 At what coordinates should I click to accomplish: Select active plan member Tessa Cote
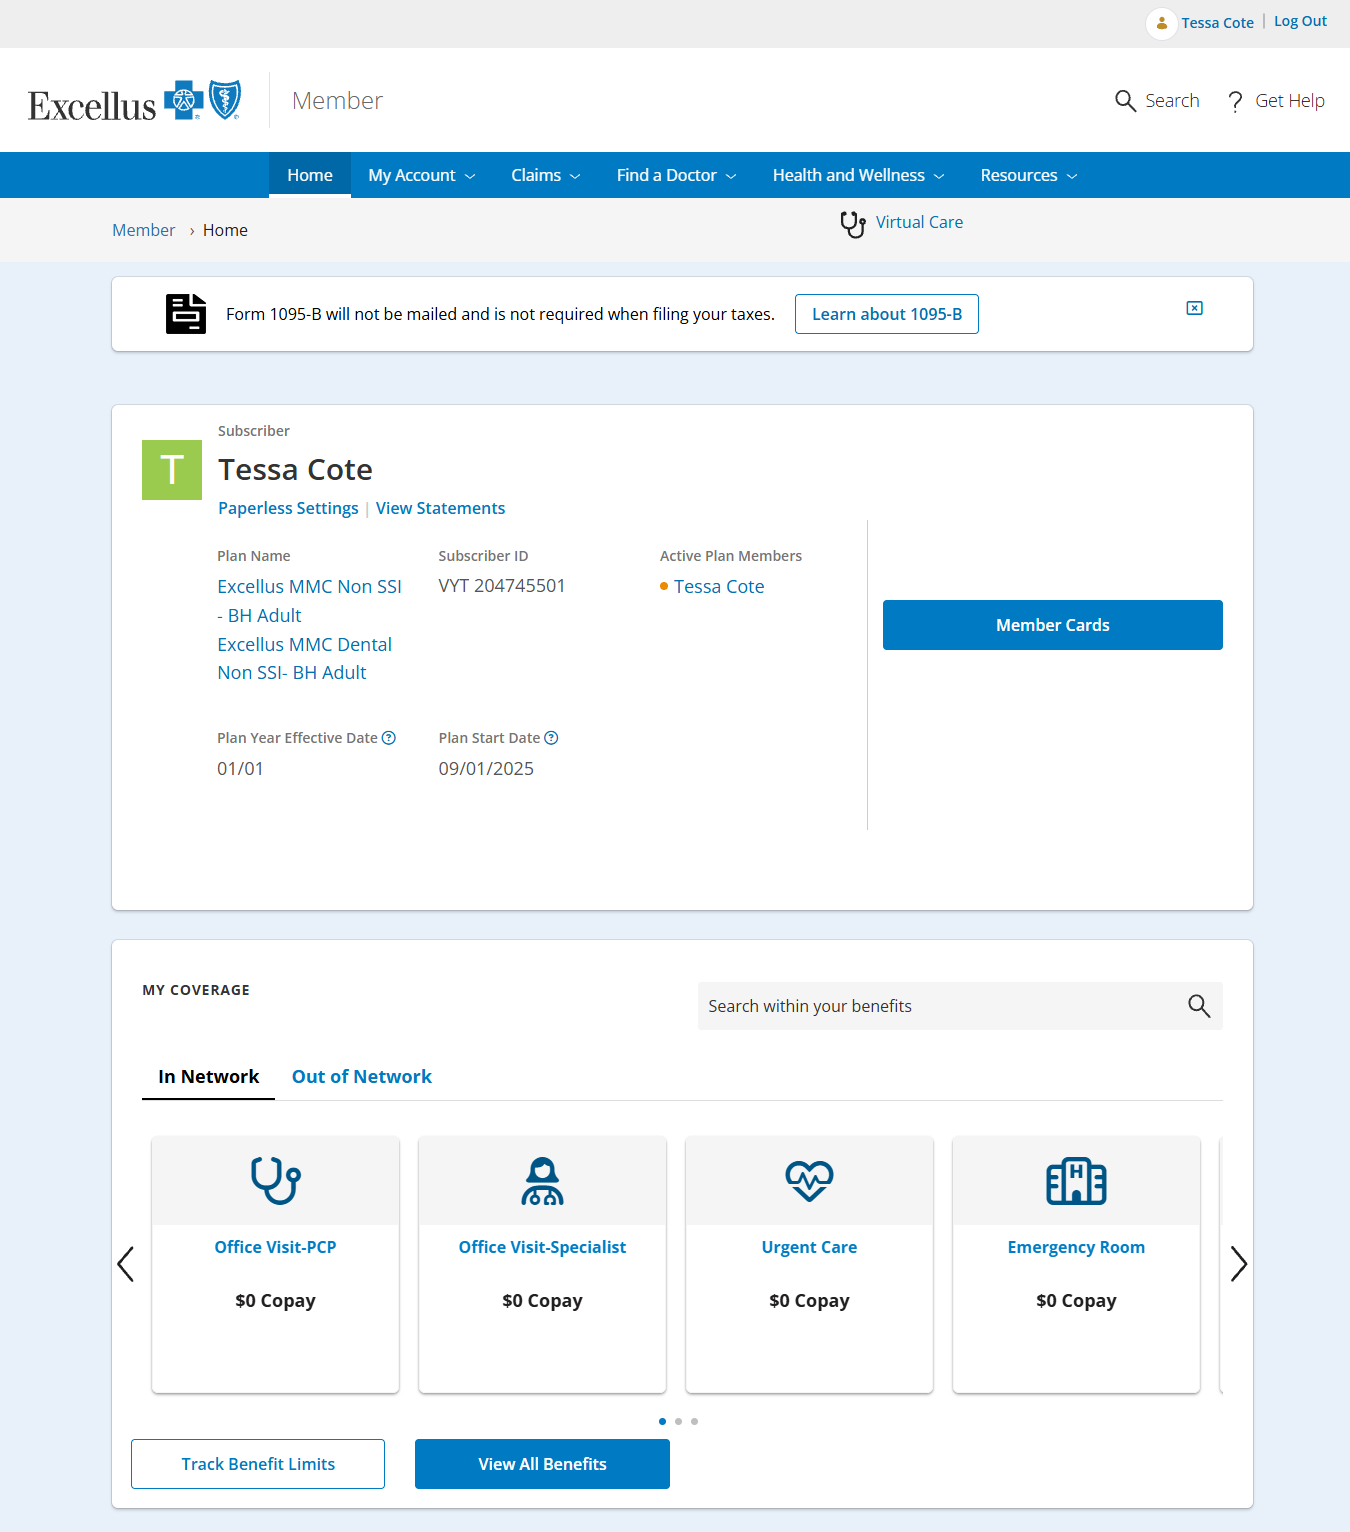tap(719, 586)
